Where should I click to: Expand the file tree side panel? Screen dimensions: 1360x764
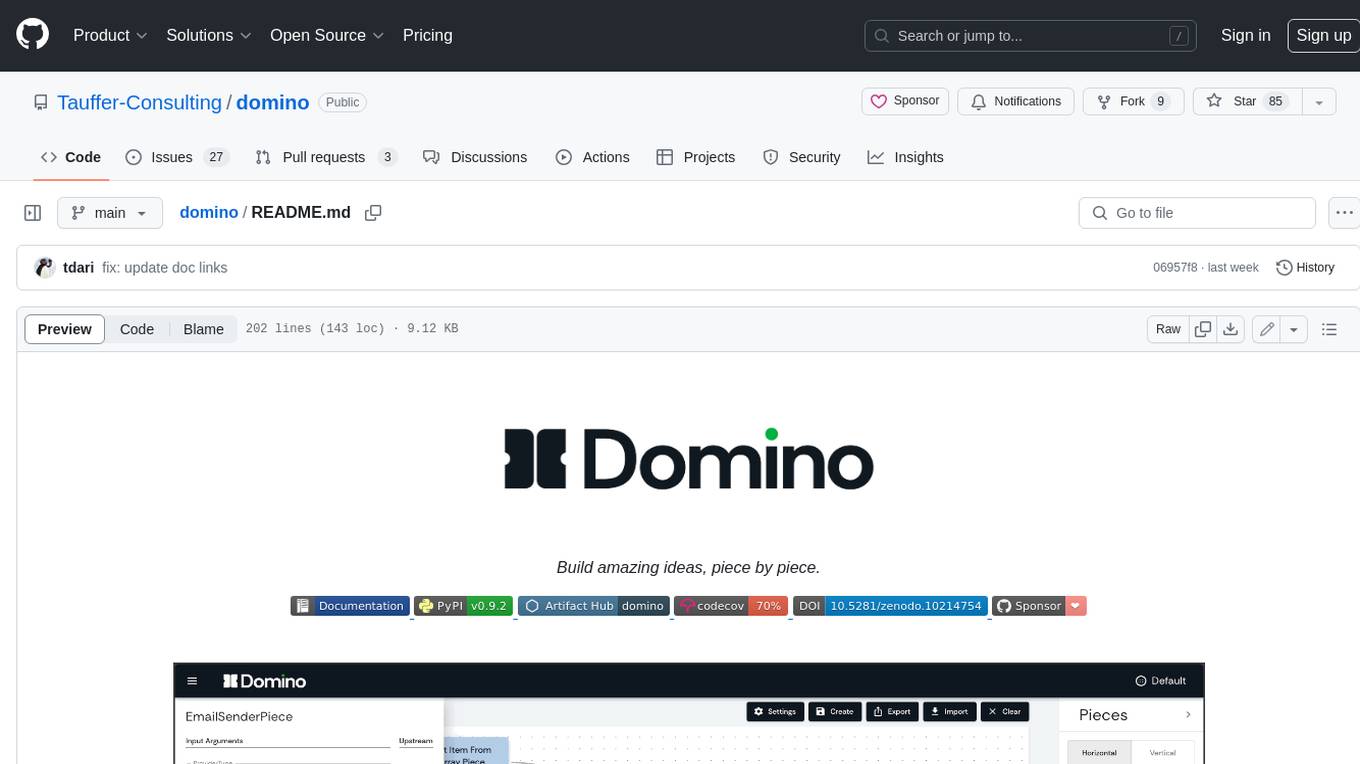tap(32, 213)
